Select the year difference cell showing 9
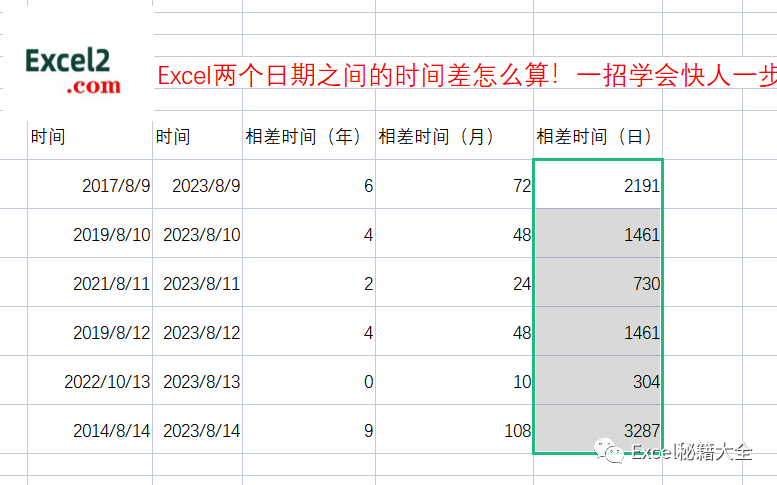 (x=309, y=429)
